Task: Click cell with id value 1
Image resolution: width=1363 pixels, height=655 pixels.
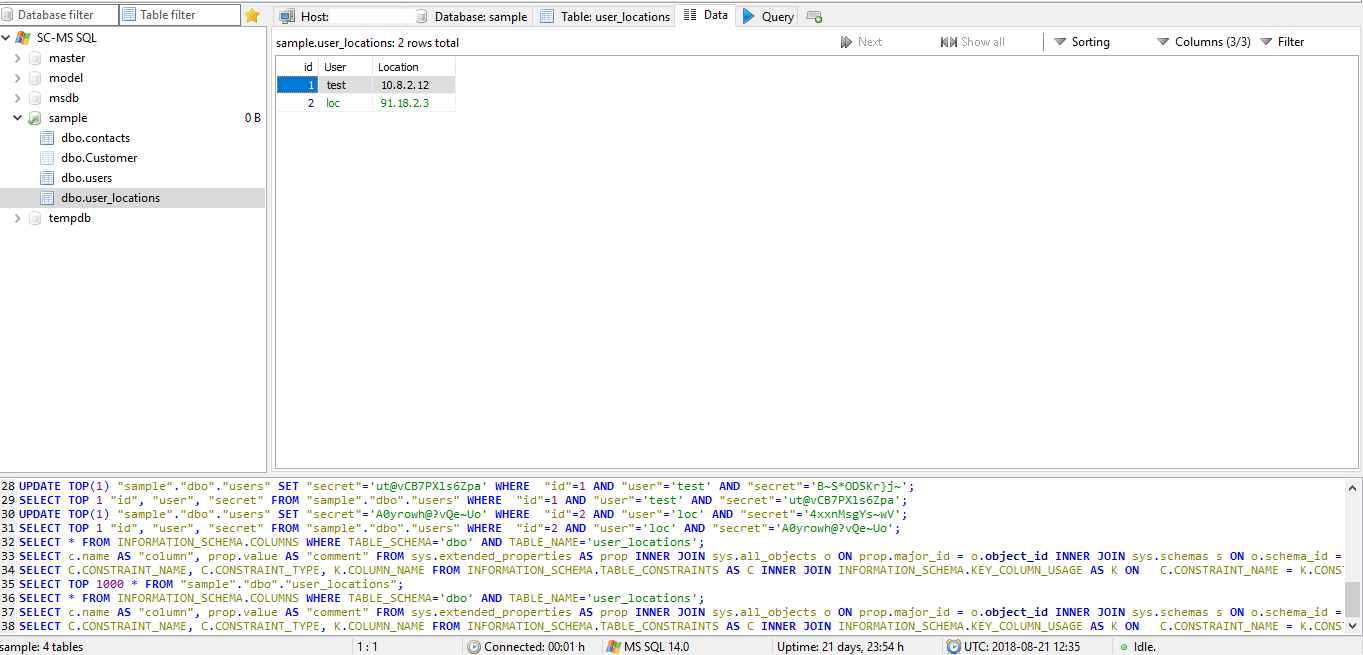Action: click(298, 85)
